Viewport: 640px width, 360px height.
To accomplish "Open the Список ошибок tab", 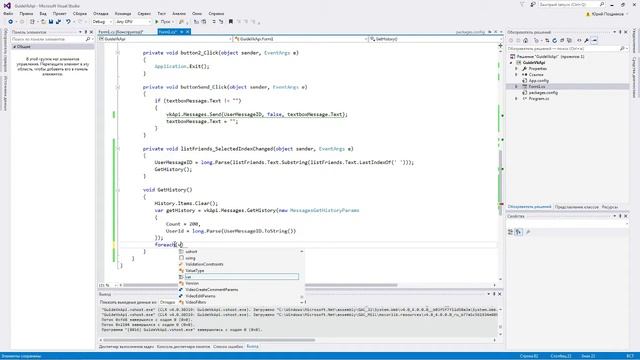I will [x=228, y=347].
